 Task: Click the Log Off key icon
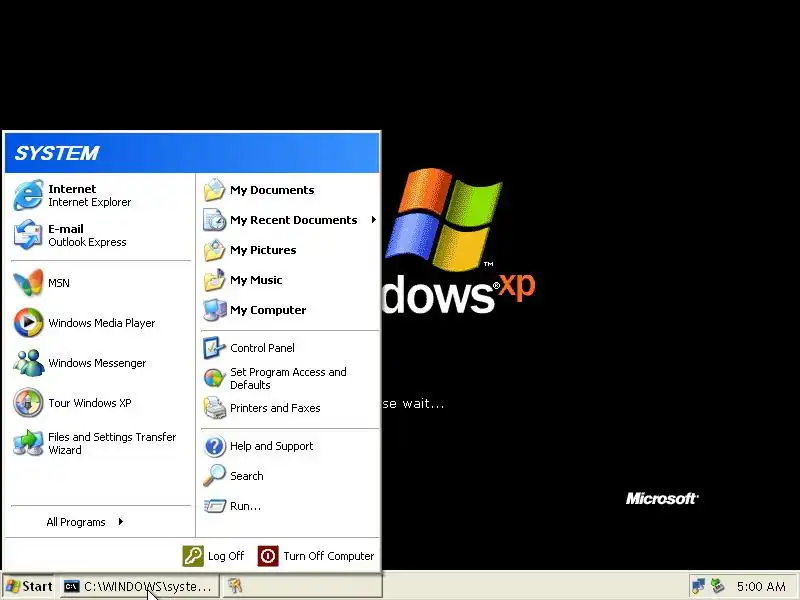pos(193,556)
